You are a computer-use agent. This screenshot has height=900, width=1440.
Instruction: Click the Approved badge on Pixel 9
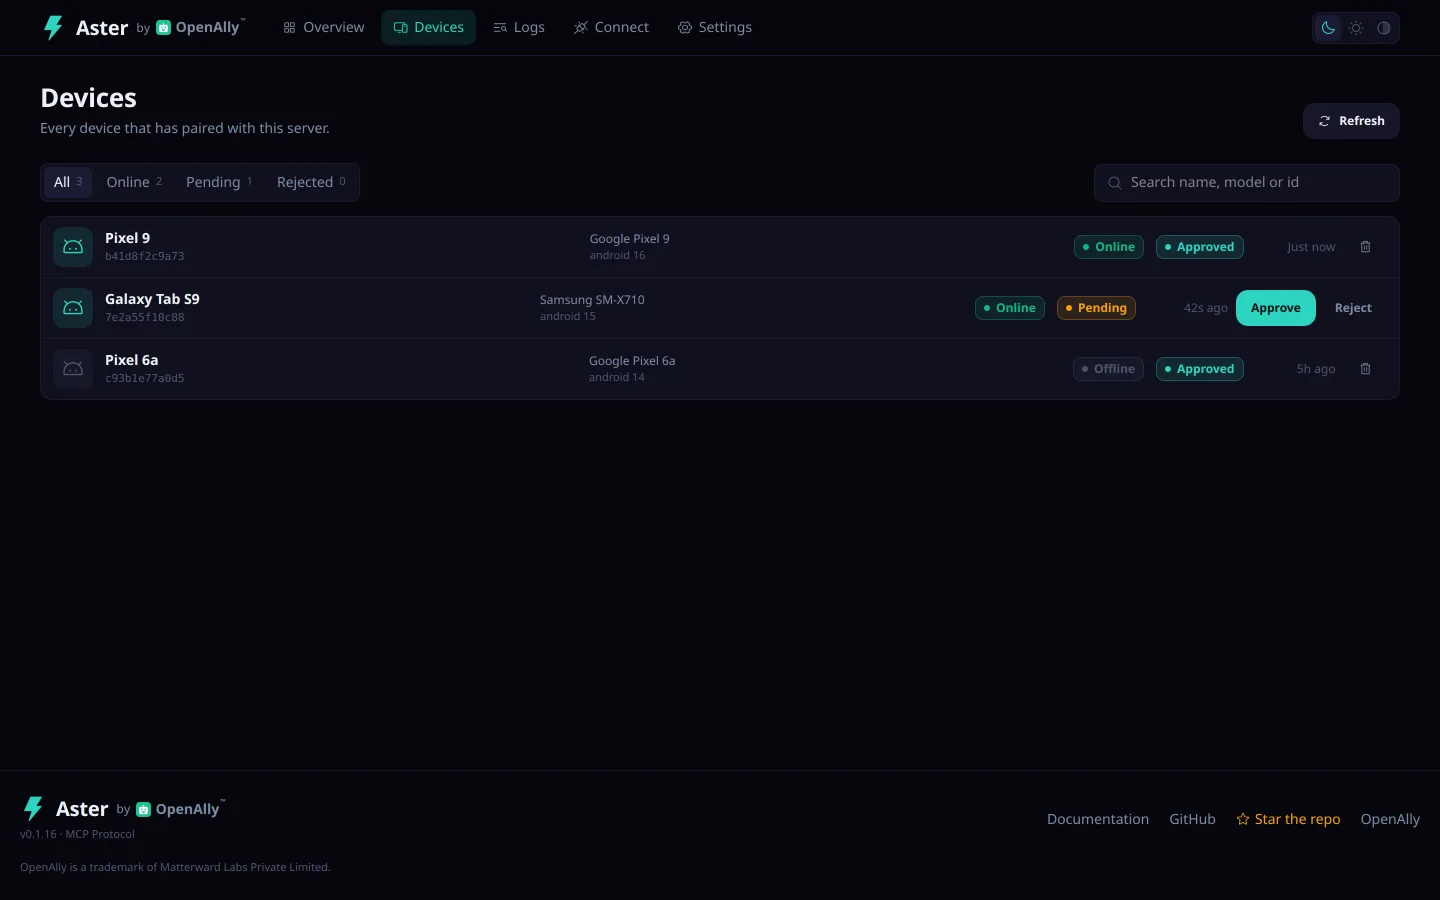[x=1200, y=247]
